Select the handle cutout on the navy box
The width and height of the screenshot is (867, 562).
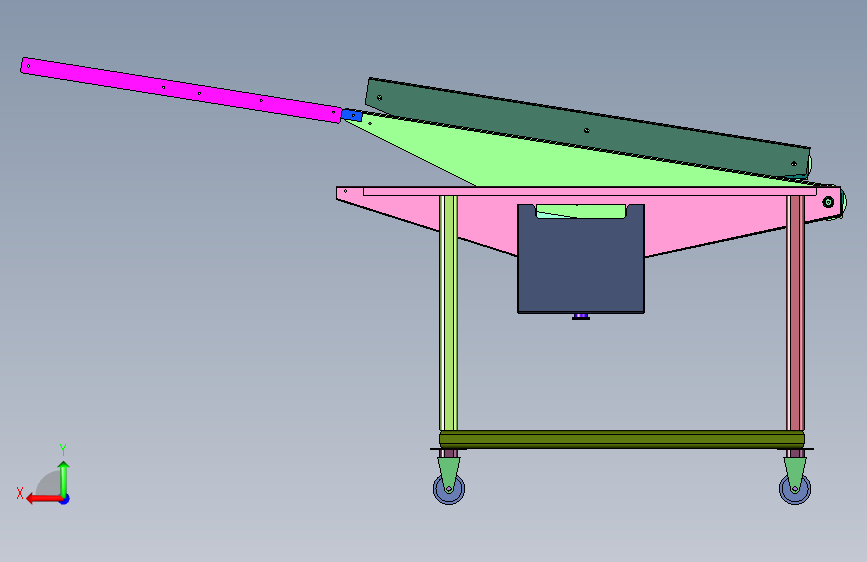click(581, 211)
